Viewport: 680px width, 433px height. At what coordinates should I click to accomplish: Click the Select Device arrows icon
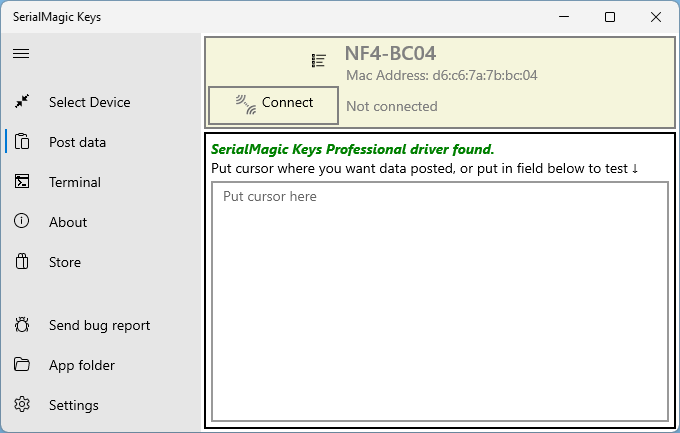pyautogui.click(x=22, y=102)
